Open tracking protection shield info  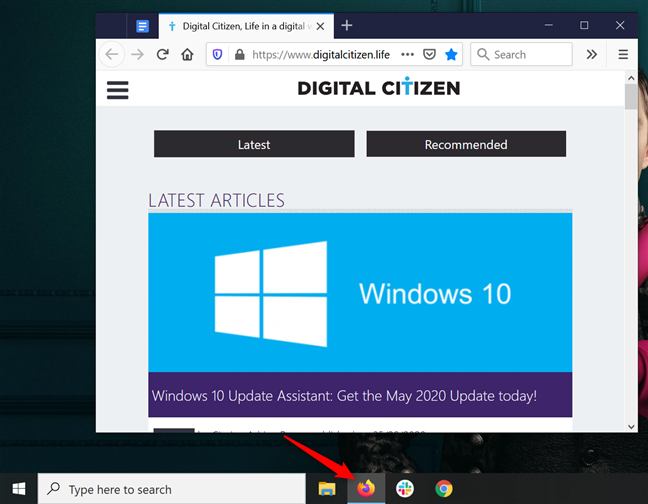[x=217, y=54]
